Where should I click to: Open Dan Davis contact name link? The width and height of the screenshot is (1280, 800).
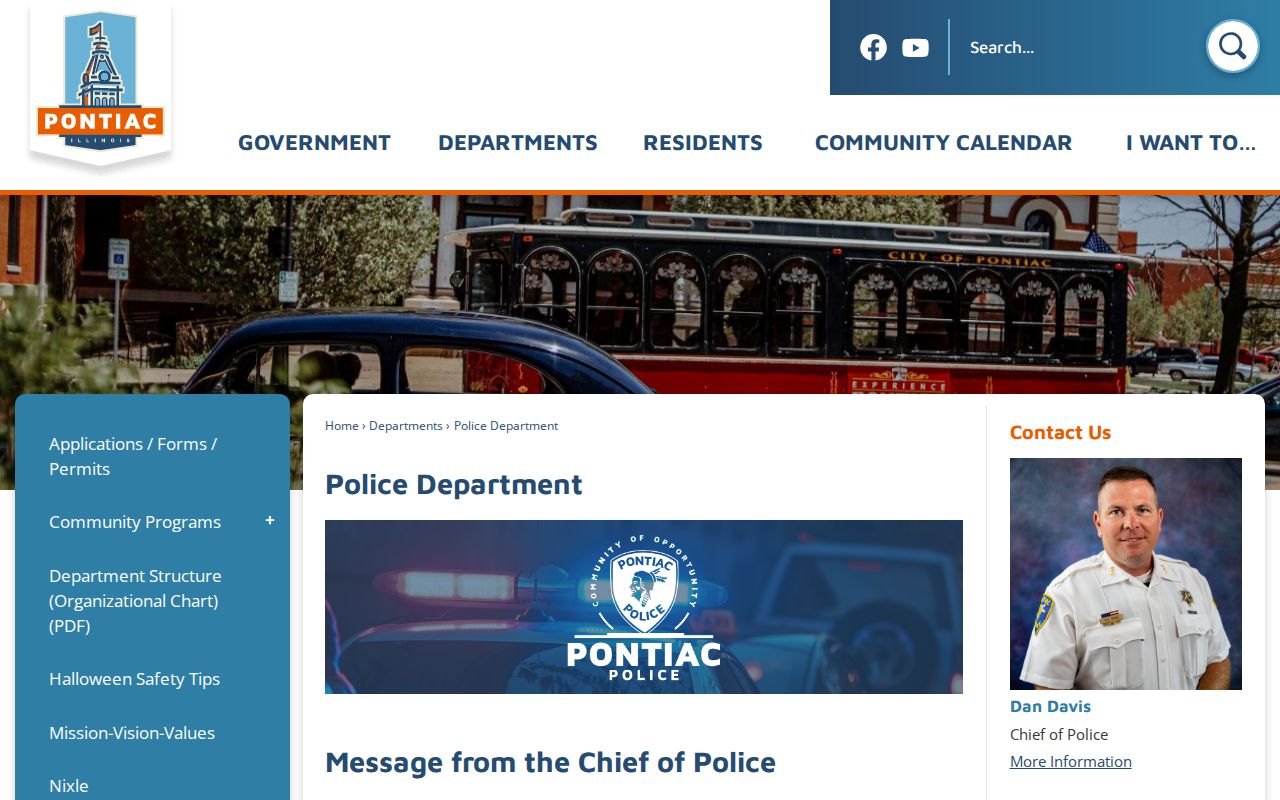point(1050,706)
